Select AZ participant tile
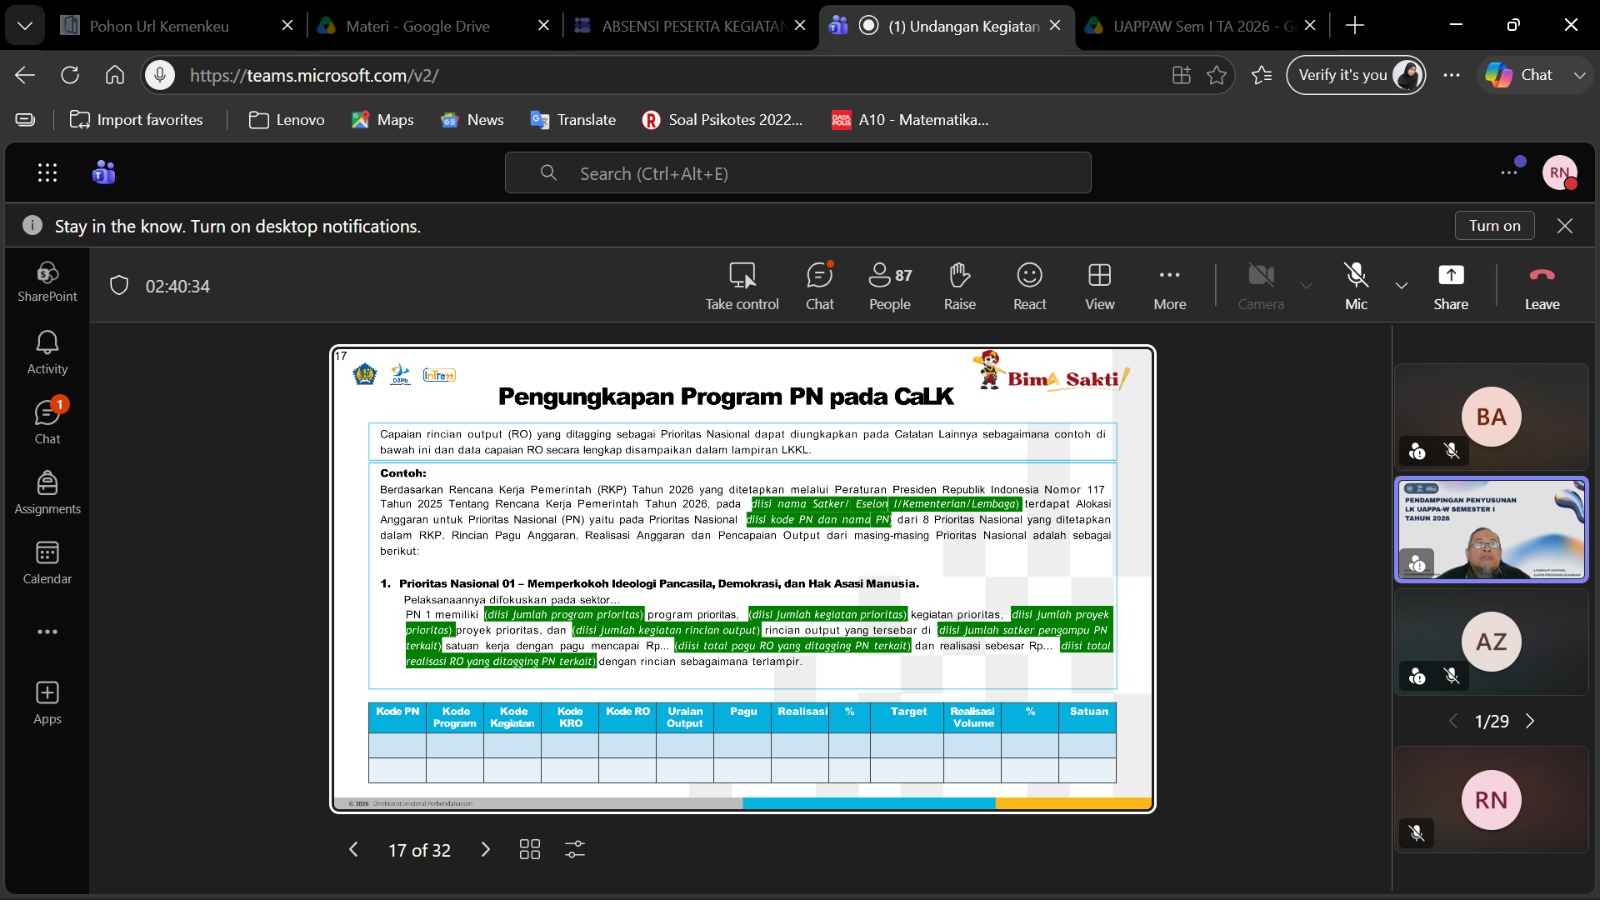1600x900 pixels. coord(1491,642)
